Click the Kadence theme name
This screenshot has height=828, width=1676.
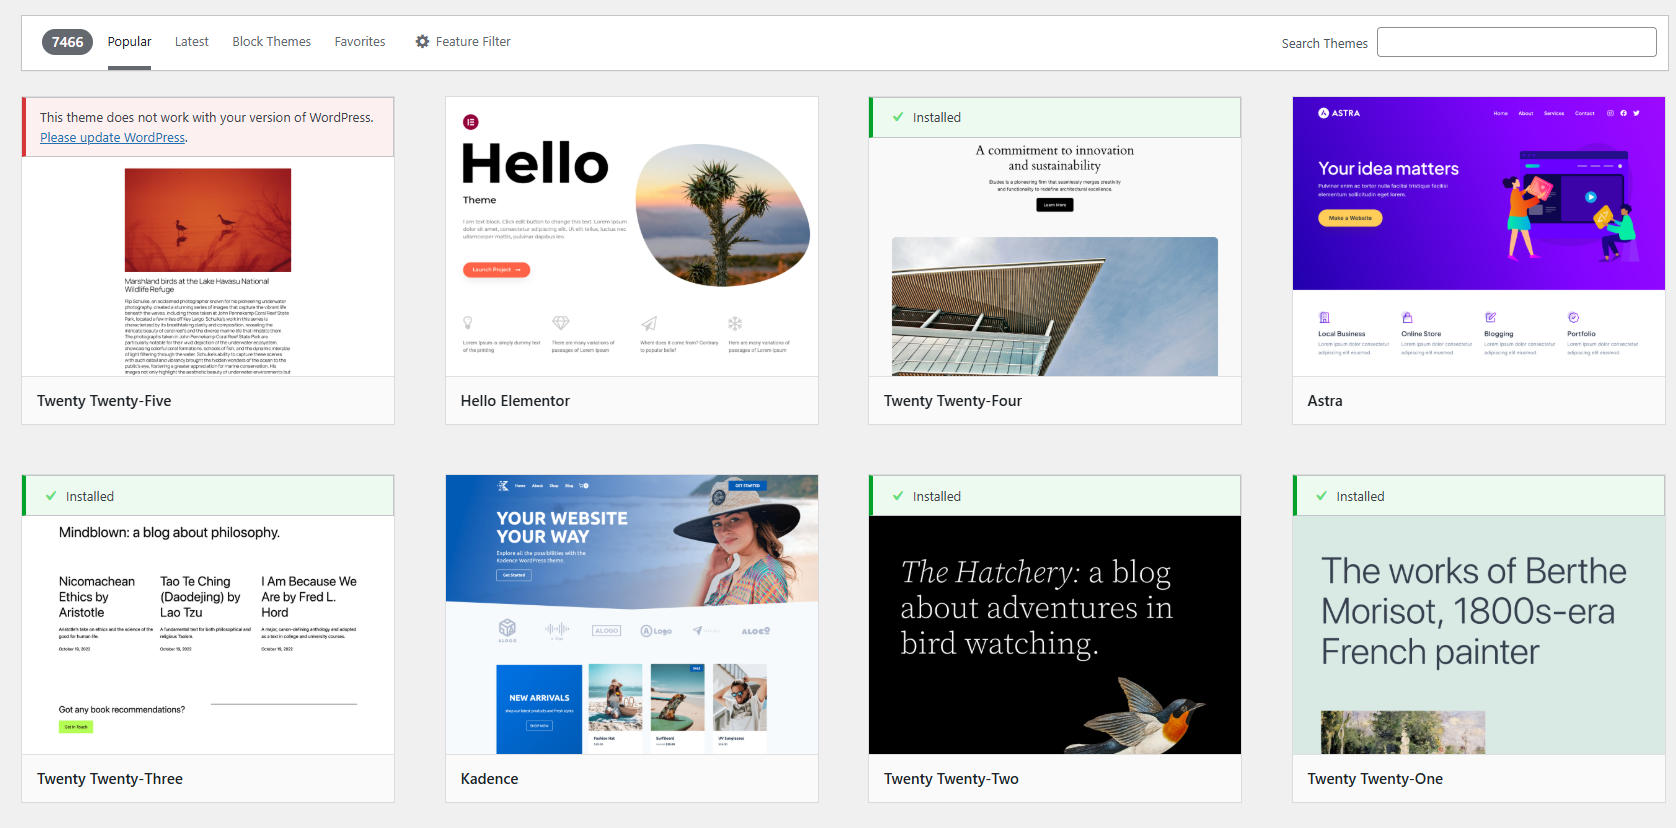pos(489,779)
